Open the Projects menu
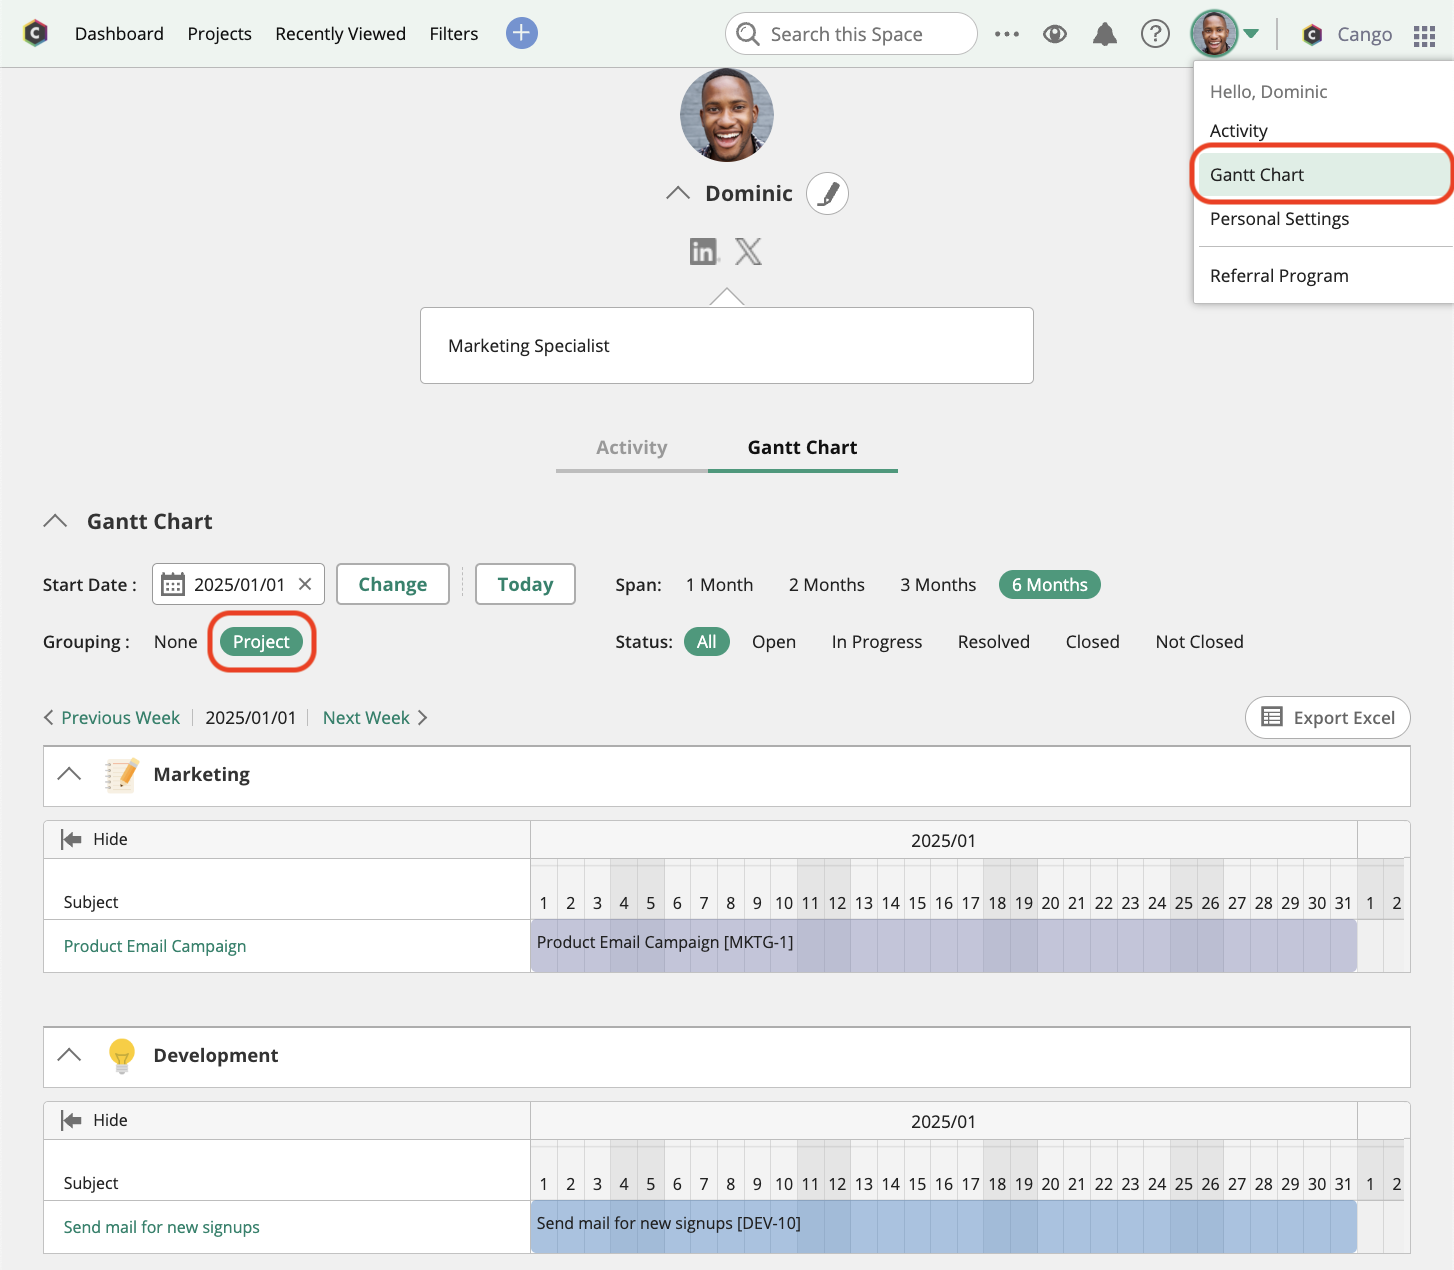 [x=219, y=34]
